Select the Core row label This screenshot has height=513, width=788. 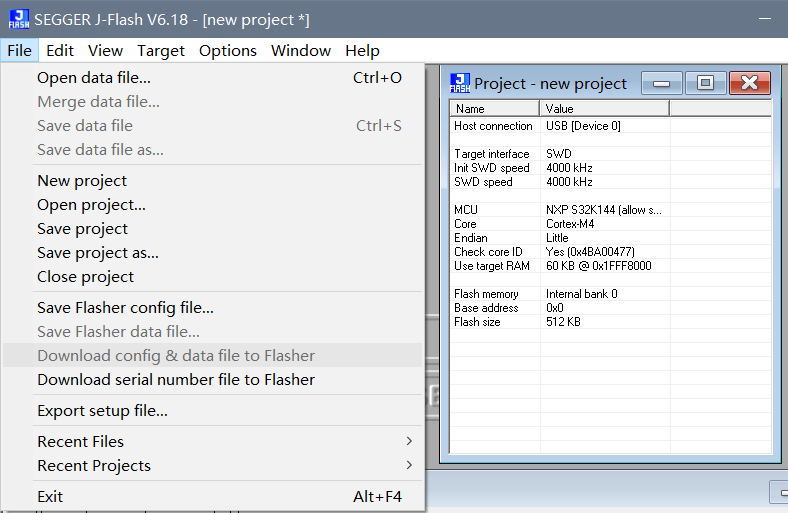coord(465,224)
